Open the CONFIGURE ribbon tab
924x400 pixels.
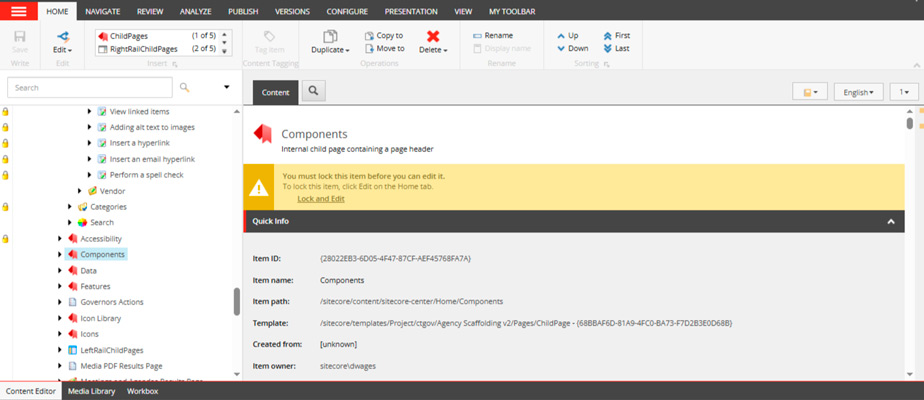347,11
